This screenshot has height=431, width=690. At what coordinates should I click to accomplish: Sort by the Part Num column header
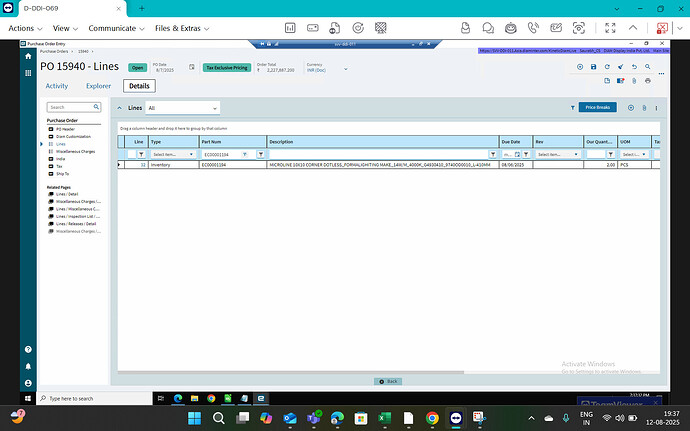tap(233, 142)
